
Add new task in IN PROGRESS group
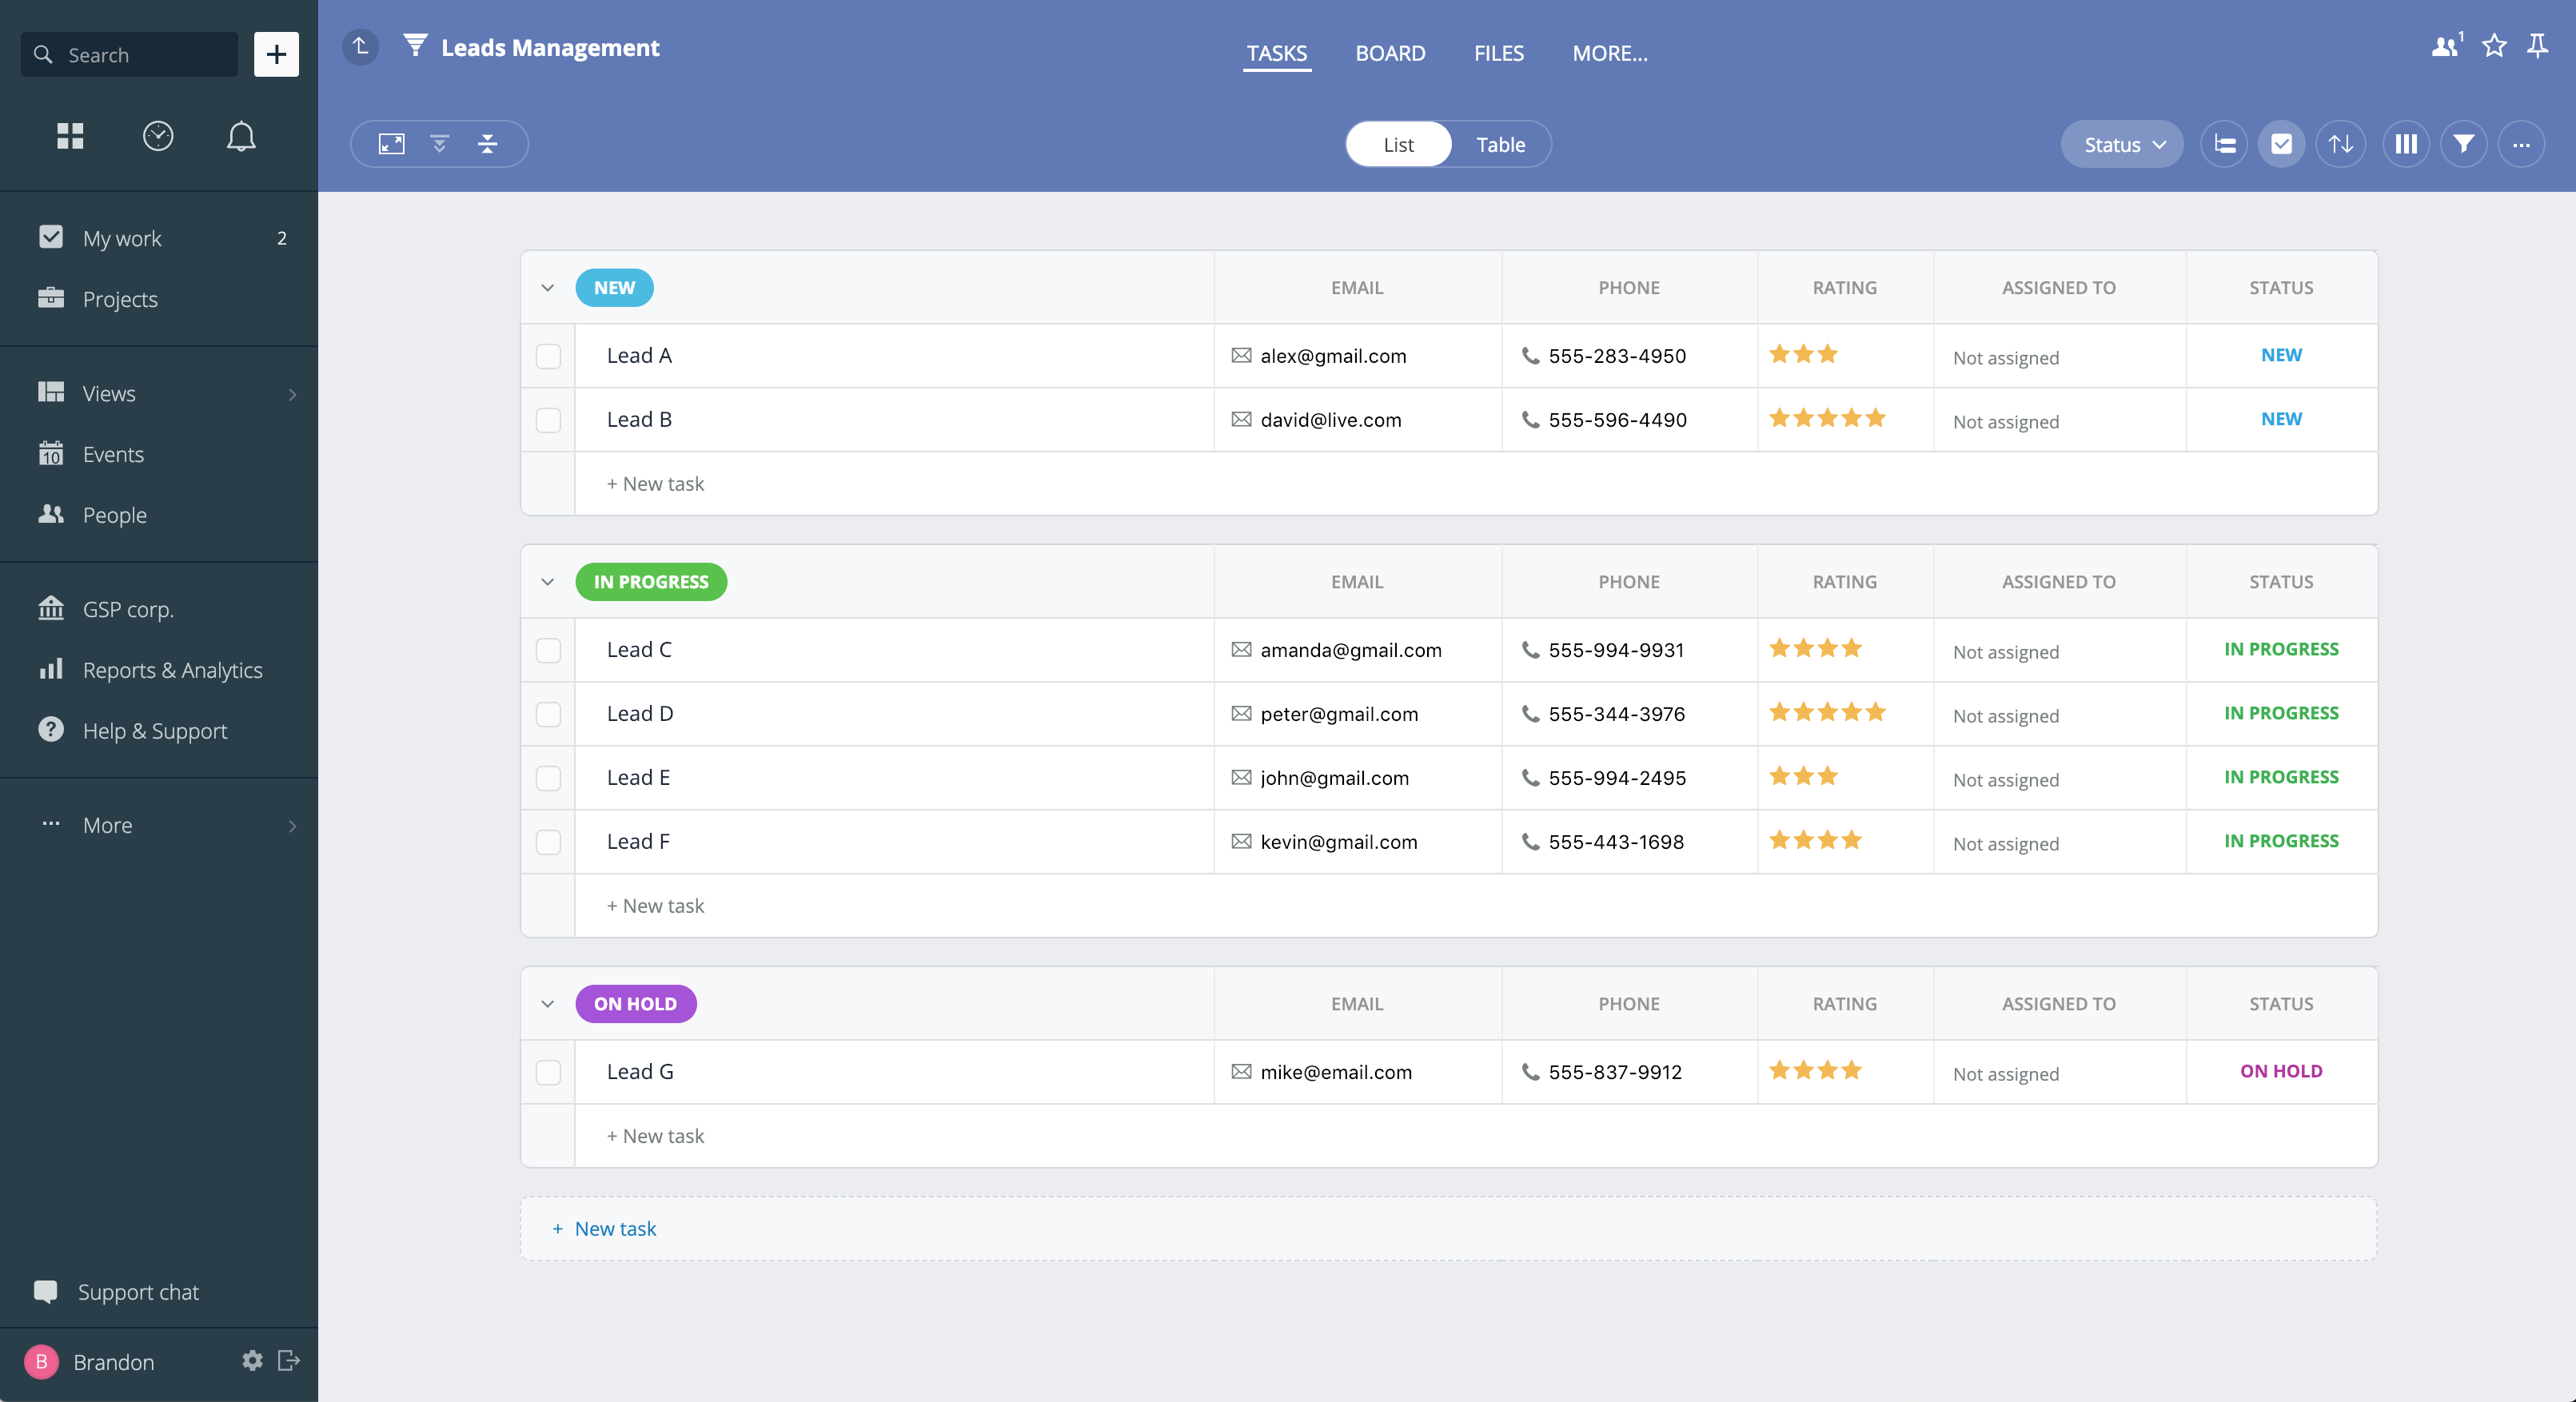(655, 906)
